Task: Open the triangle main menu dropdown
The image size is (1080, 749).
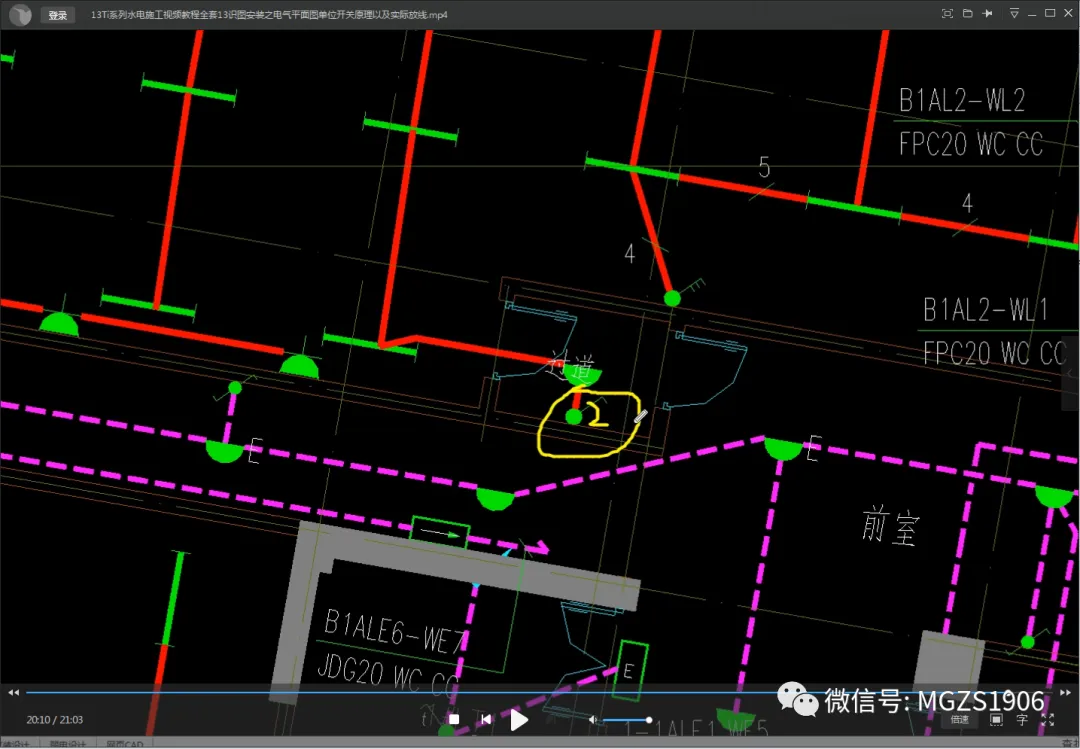Action: coord(1014,14)
